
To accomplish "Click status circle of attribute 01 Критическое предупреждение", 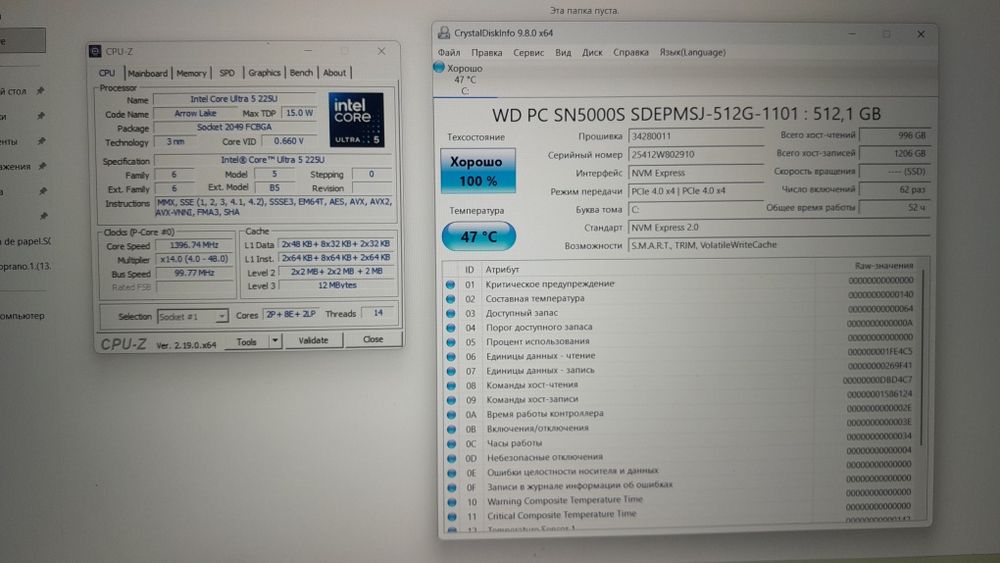I will click(450, 284).
